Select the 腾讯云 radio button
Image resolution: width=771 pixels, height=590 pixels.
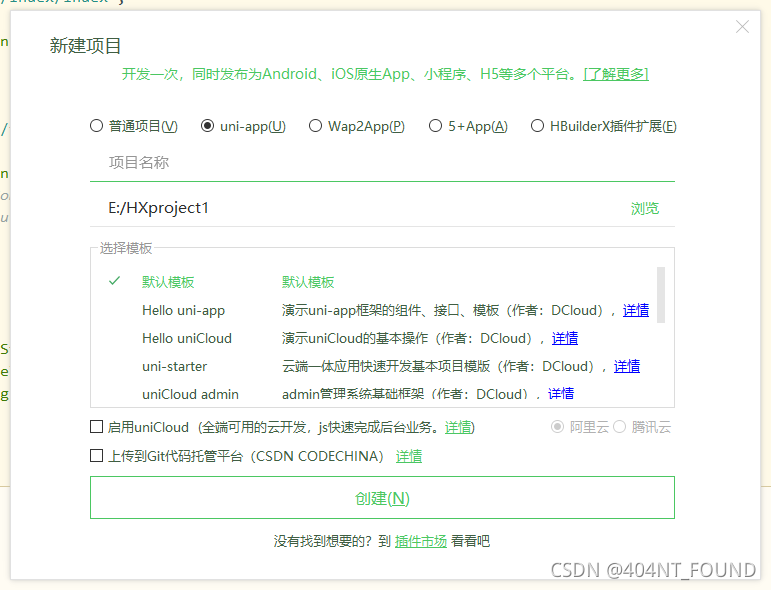tap(620, 427)
